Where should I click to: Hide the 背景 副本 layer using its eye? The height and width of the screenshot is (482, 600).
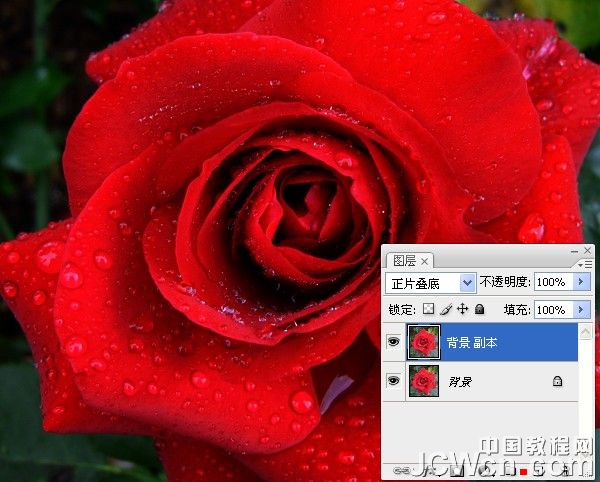(x=394, y=342)
